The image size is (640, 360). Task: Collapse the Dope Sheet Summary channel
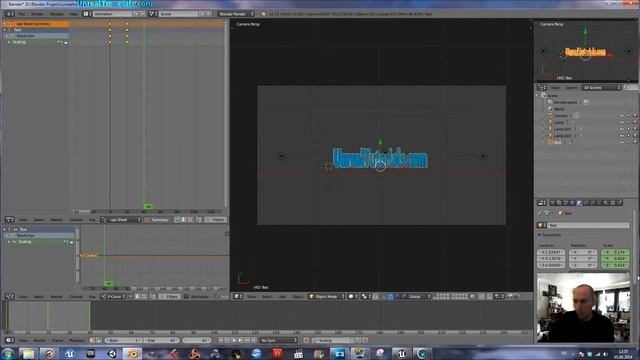pos(5,24)
